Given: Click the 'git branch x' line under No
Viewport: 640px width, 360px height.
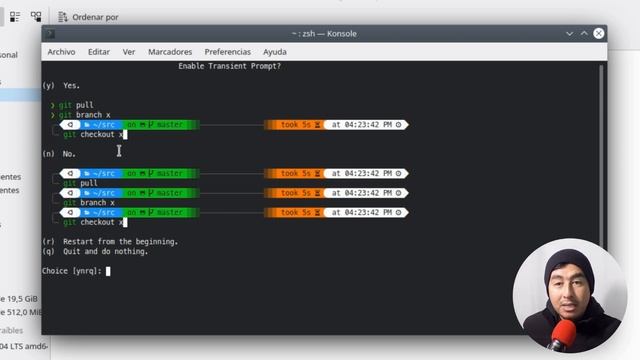Looking at the screenshot, I should [89, 202].
